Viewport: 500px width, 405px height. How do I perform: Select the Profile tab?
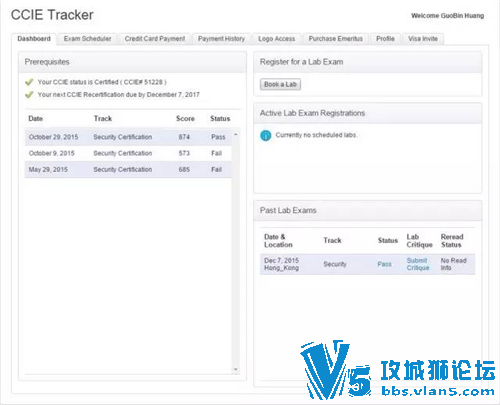click(x=385, y=39)
